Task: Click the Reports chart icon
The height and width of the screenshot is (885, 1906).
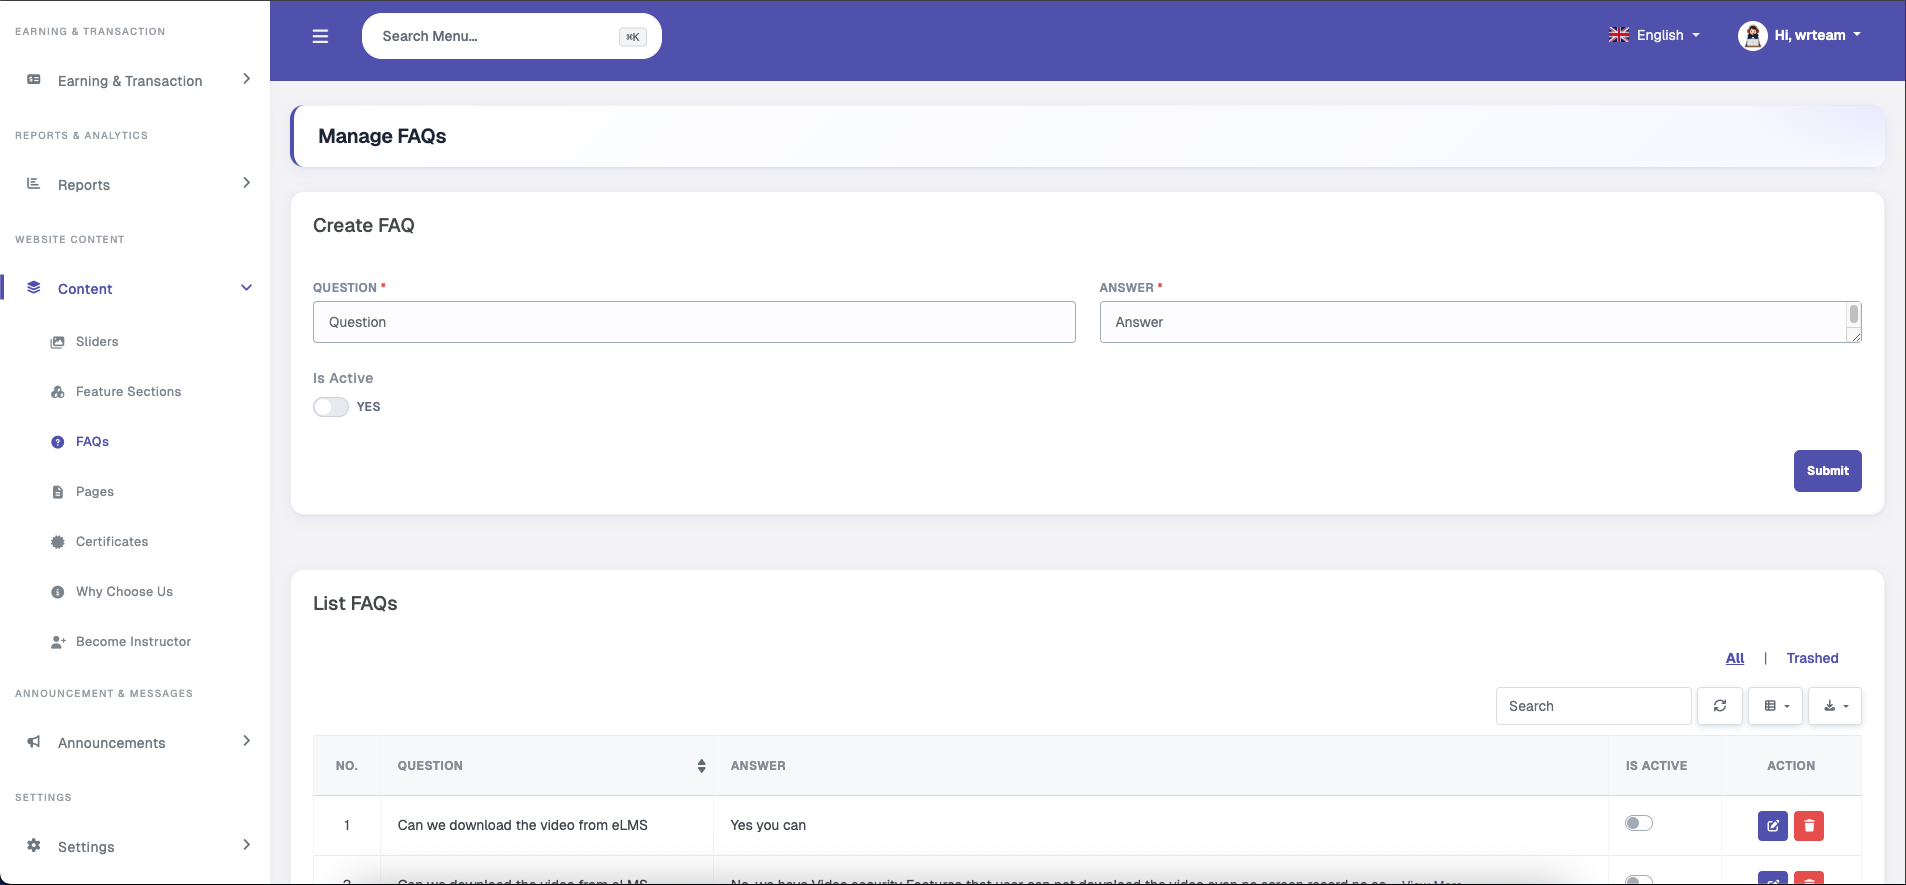Action: click(x=34, y=184)
